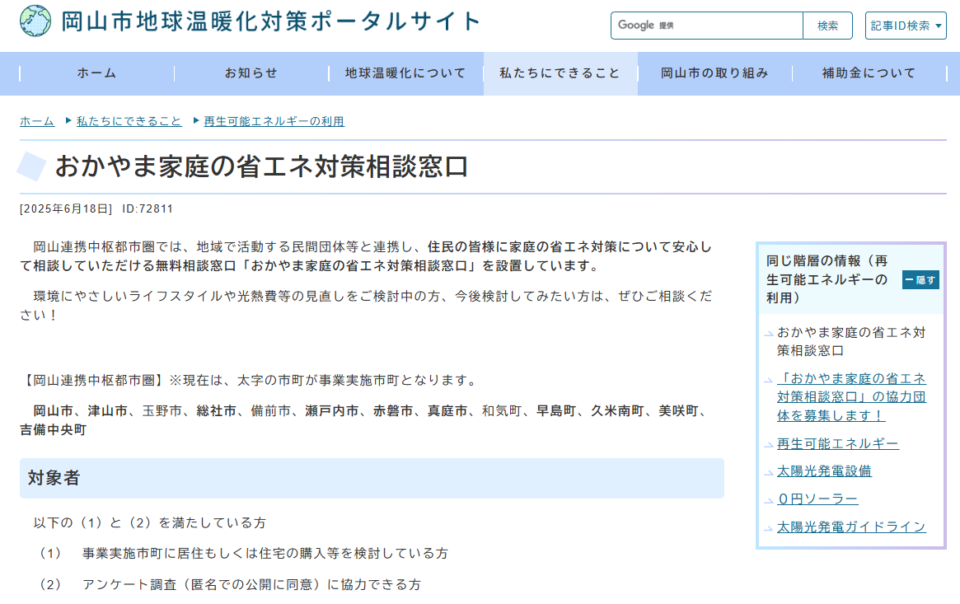The width and height of the screenshot is (960, 604).
Task: Open 補助金について navigation item
Action: pos(868,73)
